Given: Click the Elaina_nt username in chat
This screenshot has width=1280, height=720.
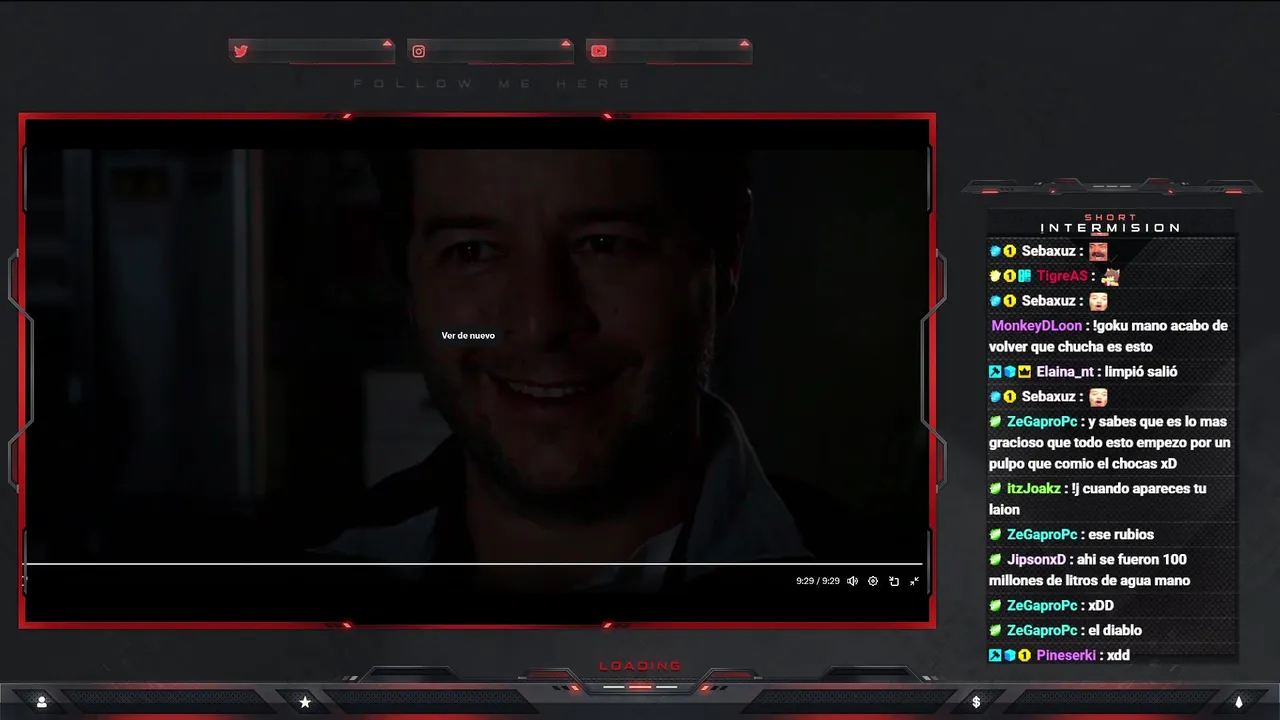Looking at the screenshot, I should click(1065, 372).
